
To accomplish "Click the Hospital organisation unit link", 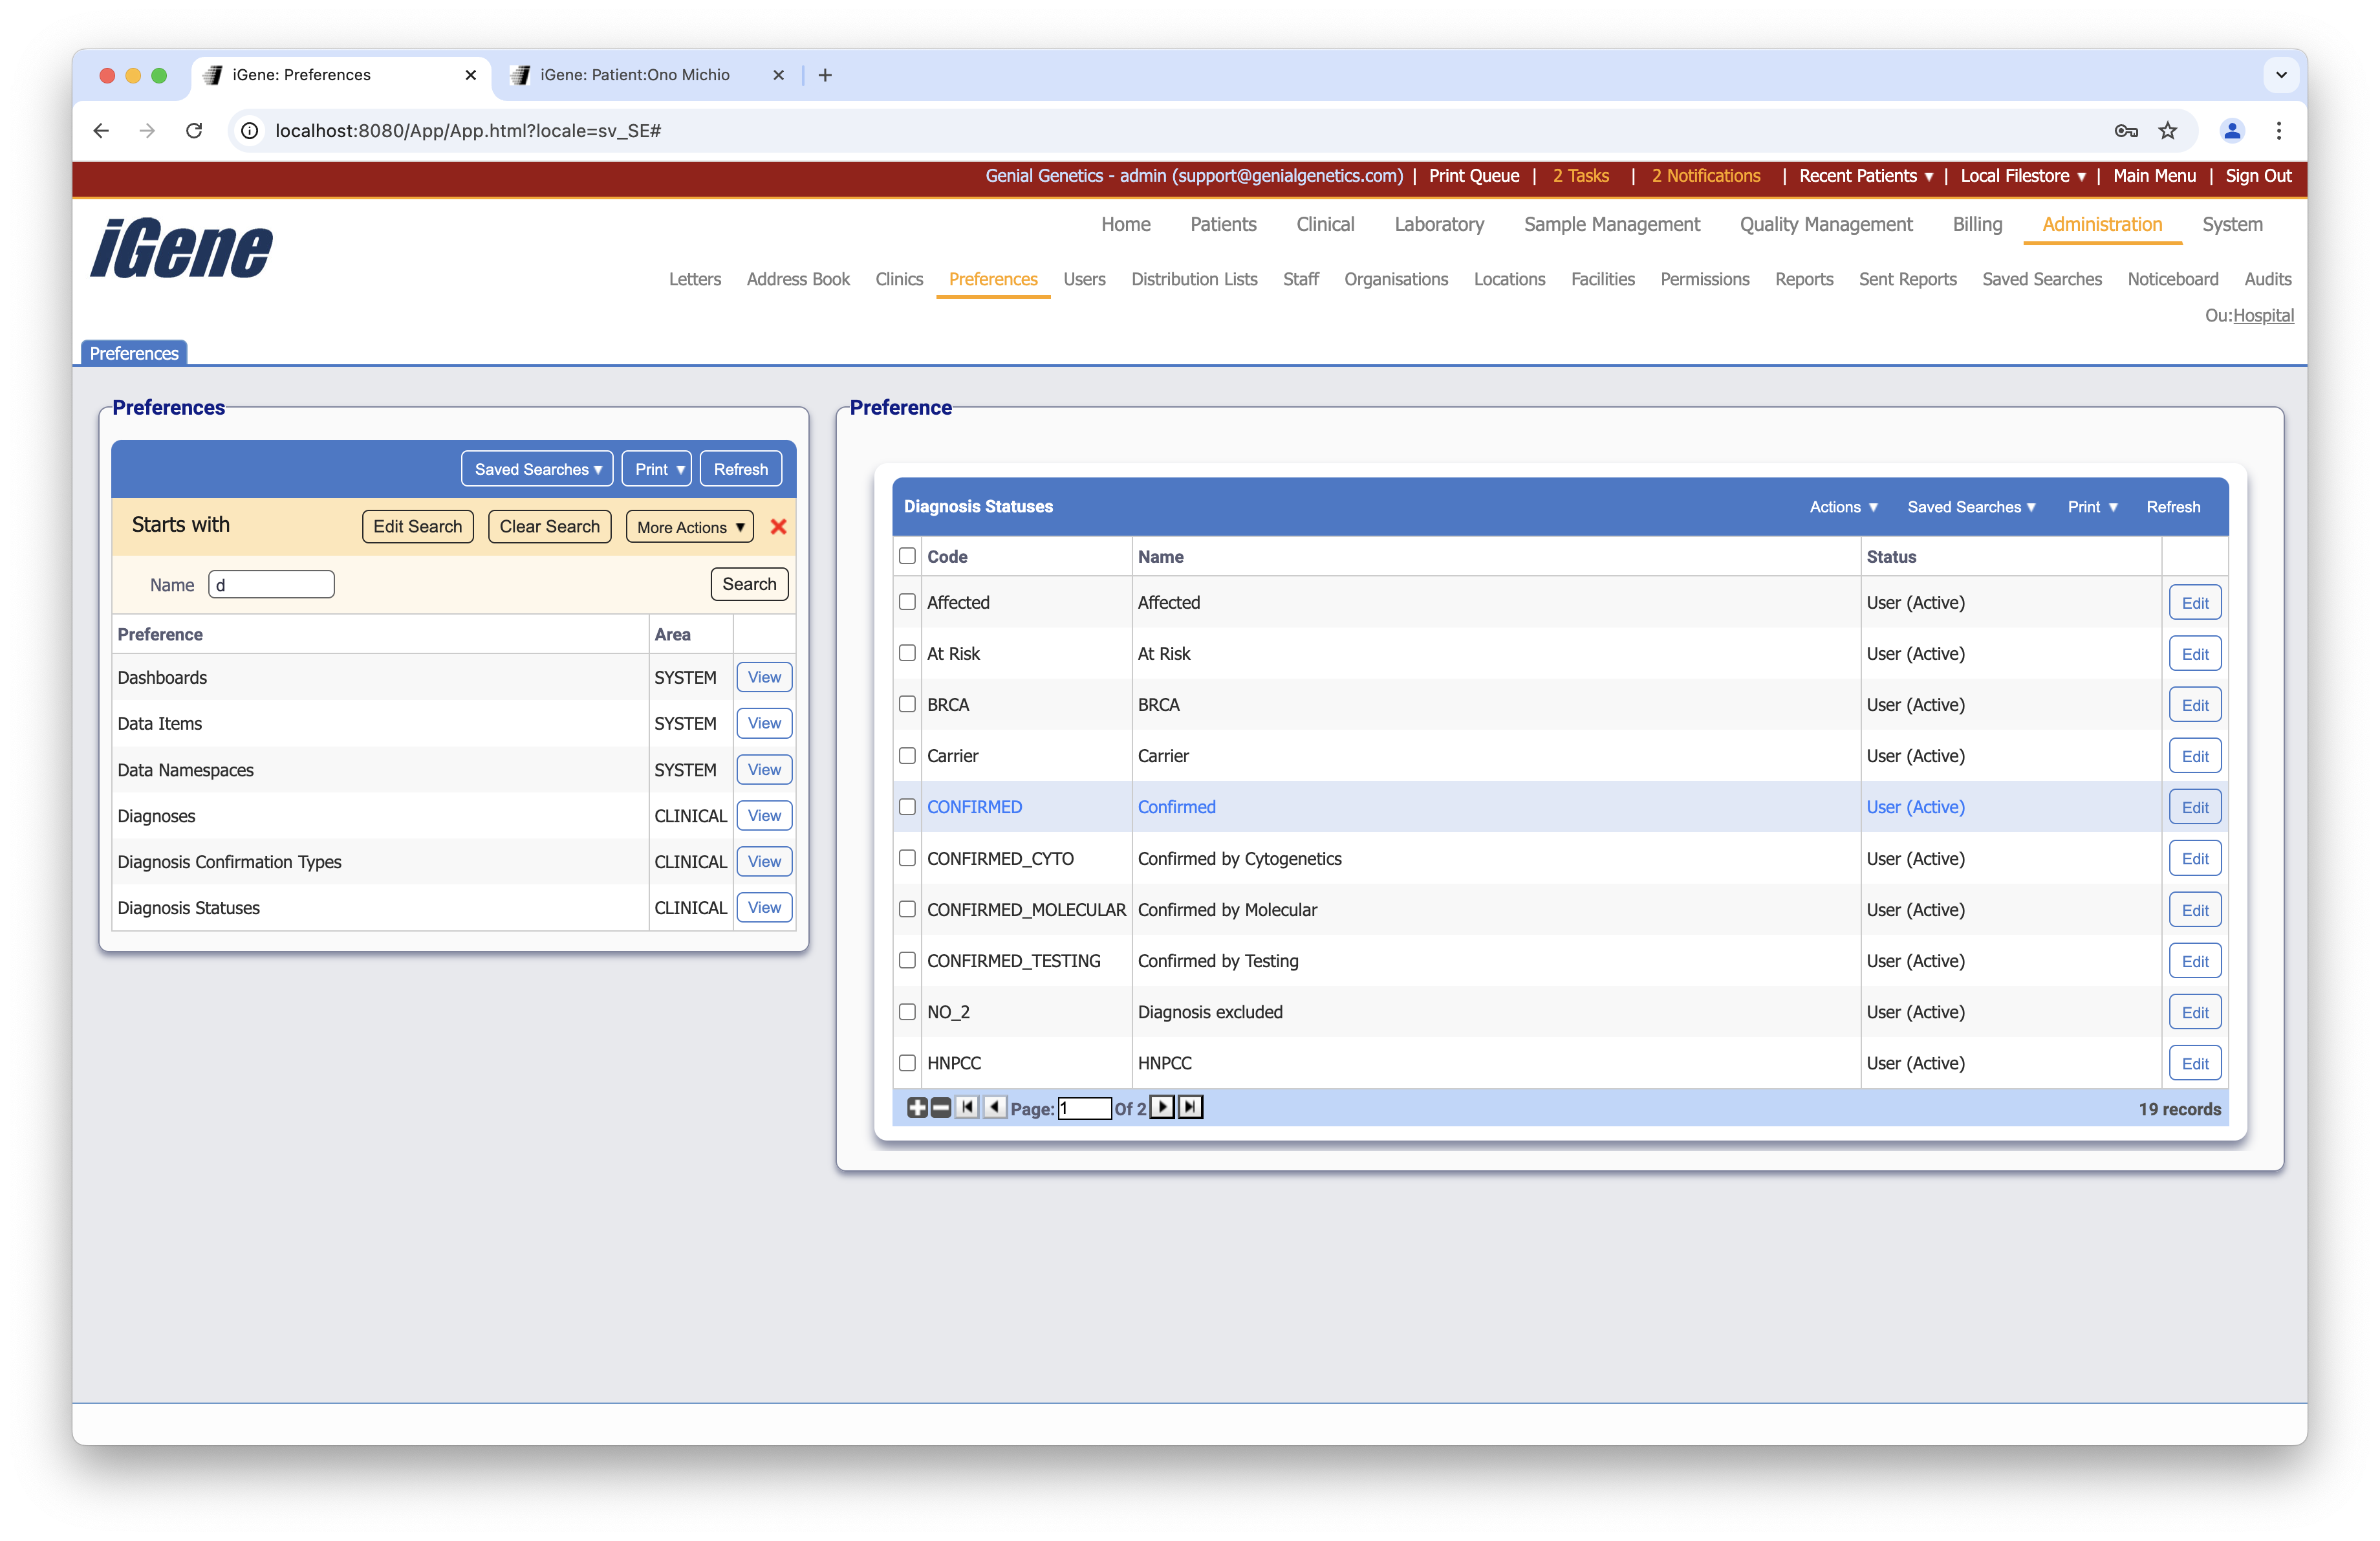I will click(x=2263, y=316).
